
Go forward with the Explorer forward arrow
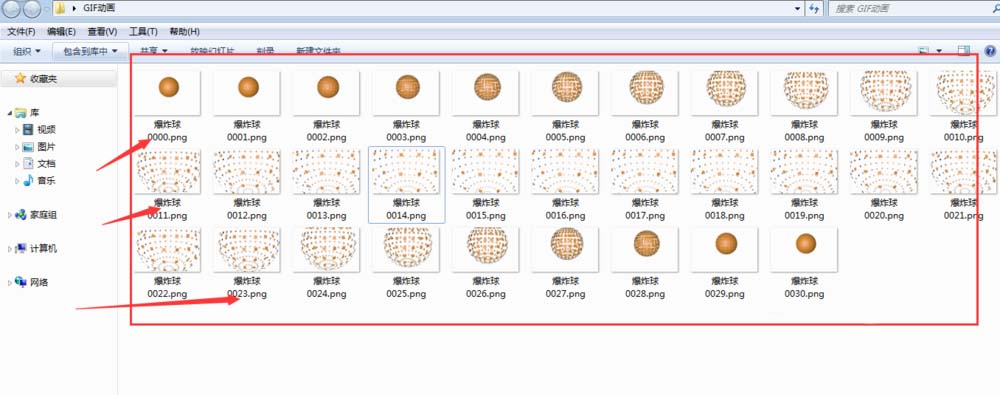click(x=32, y=8)
